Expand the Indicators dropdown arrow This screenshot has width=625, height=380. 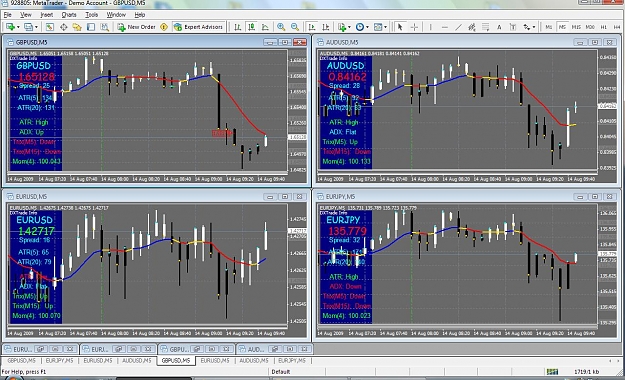[349, 27]
